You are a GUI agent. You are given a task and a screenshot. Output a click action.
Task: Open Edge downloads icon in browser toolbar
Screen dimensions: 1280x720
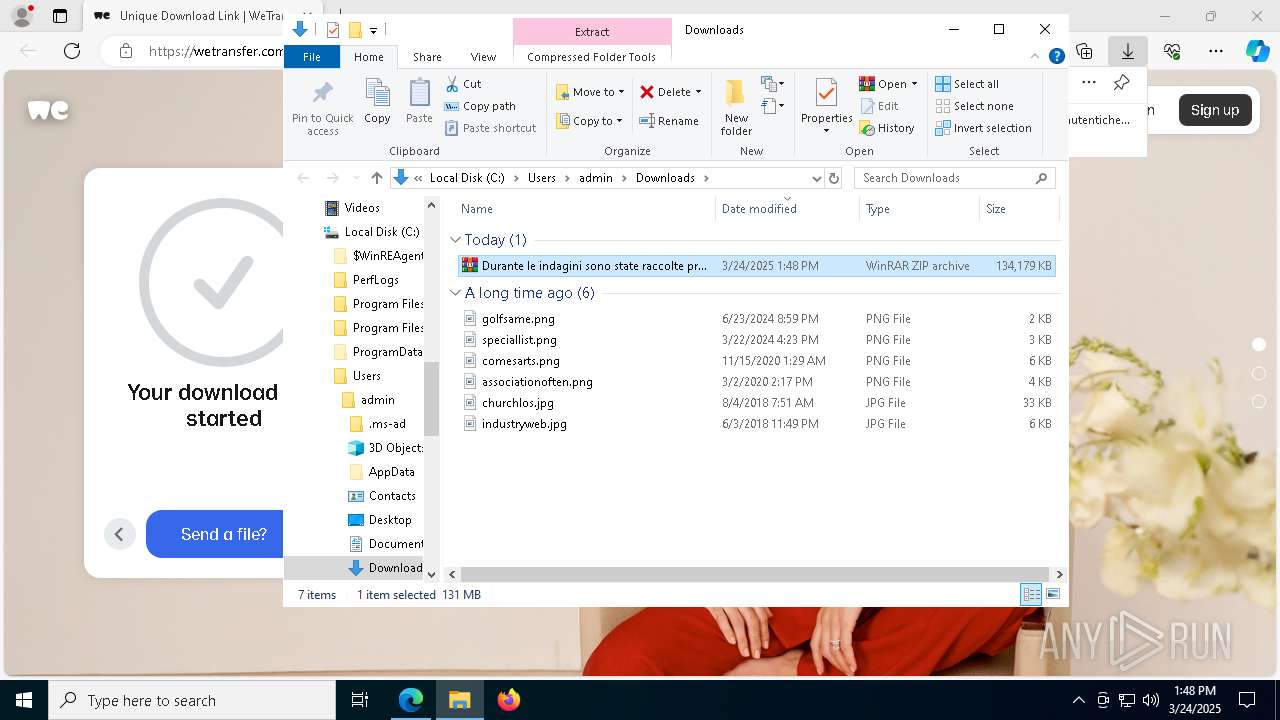tap(1128, 51)
